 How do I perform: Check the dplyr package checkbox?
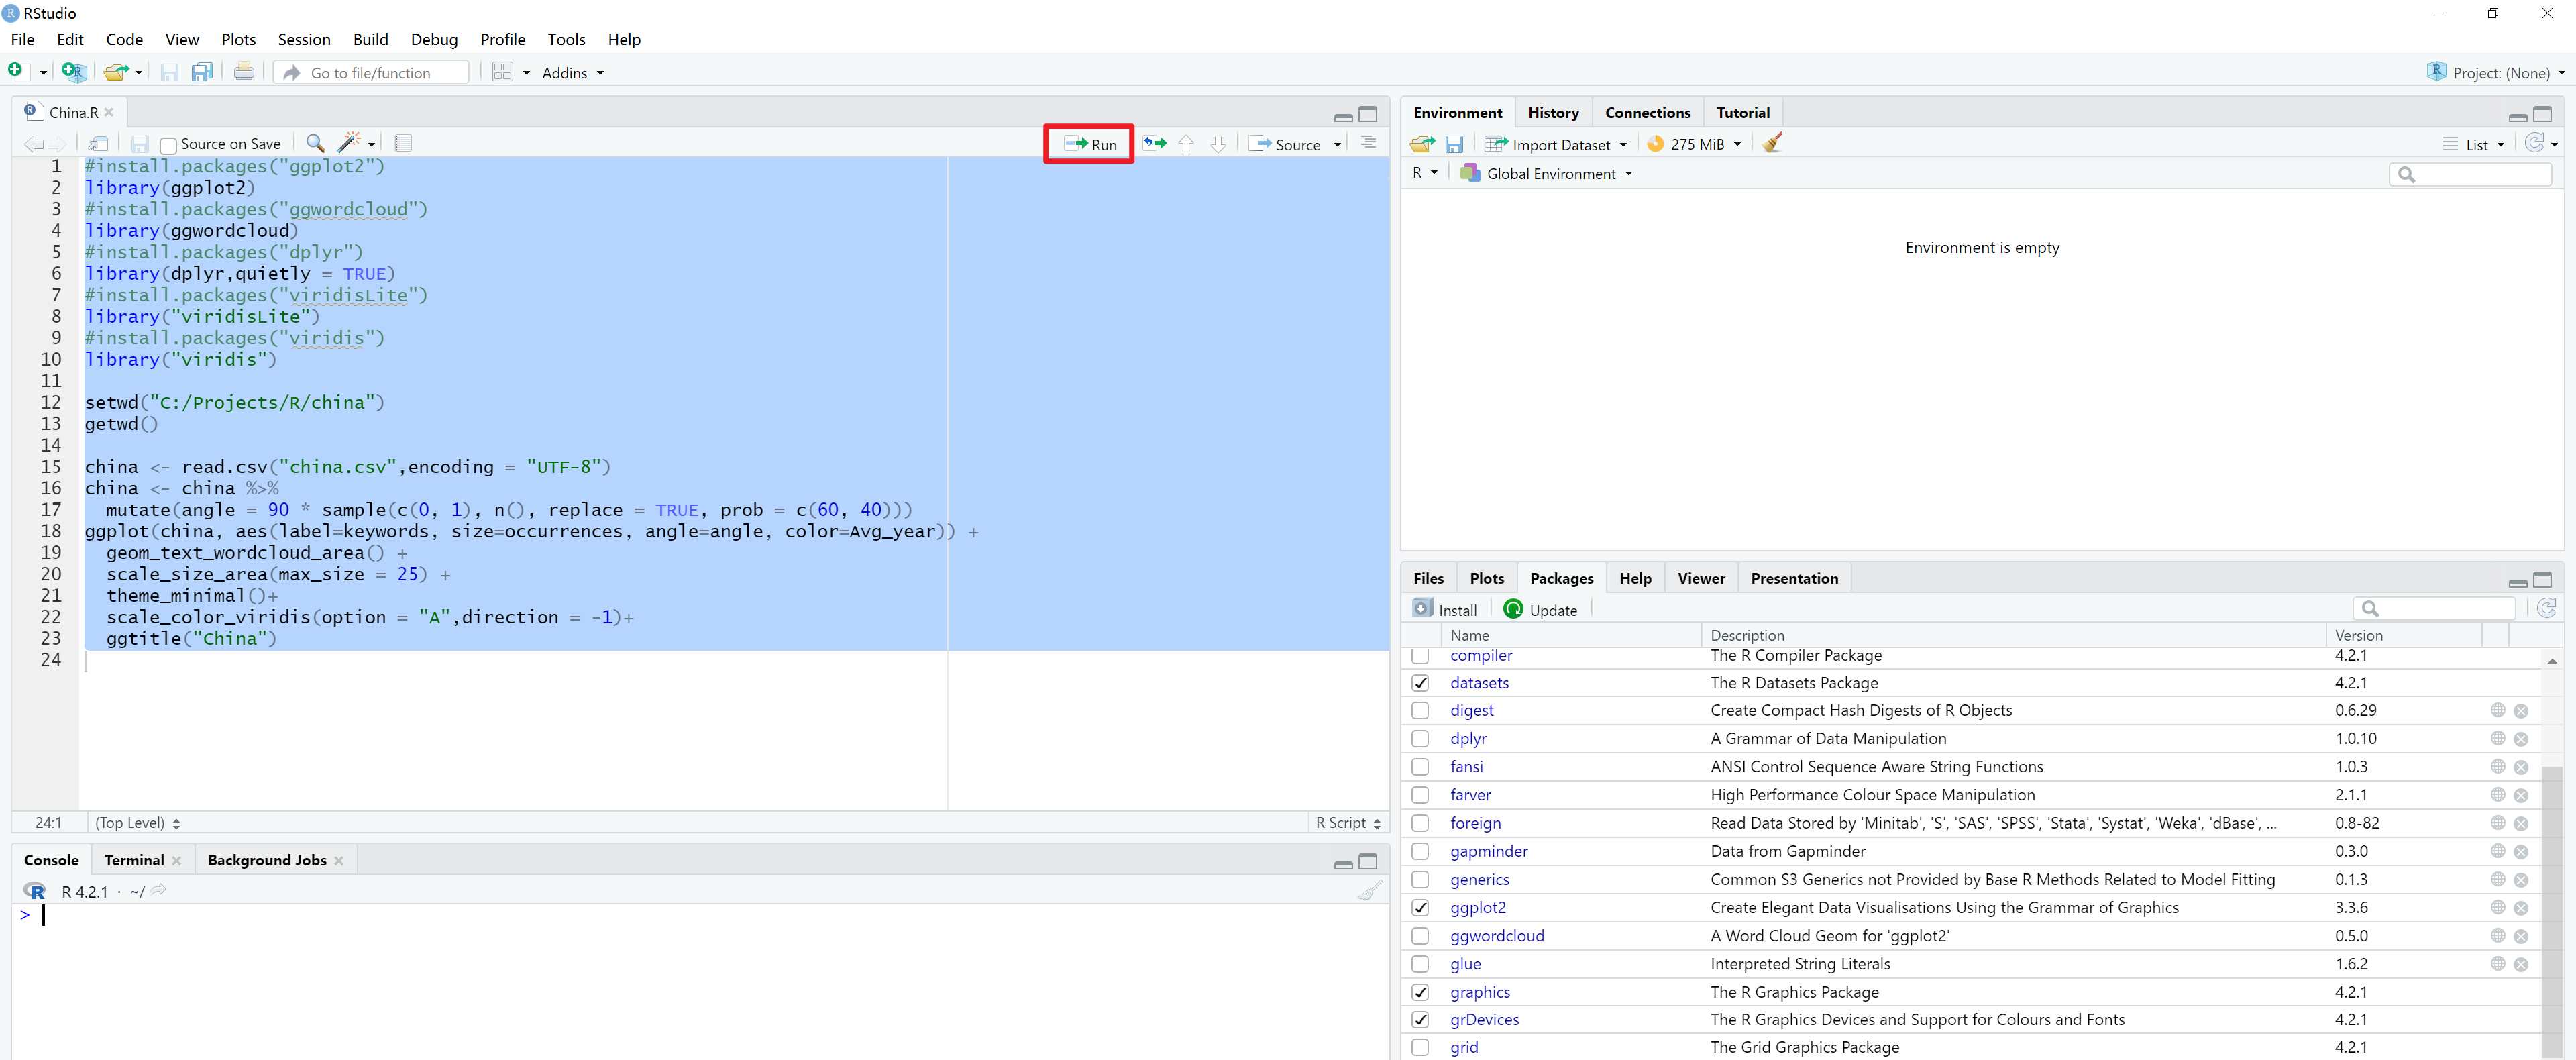pyautogui.click(x=1420, y=739)
